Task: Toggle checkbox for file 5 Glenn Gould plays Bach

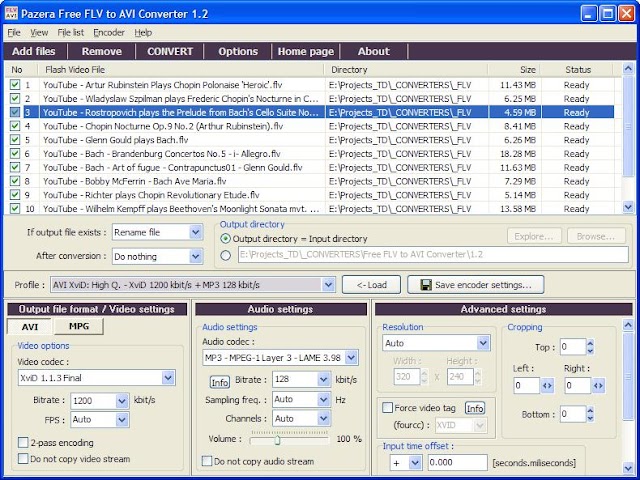Action: click(x=15, y=140)
